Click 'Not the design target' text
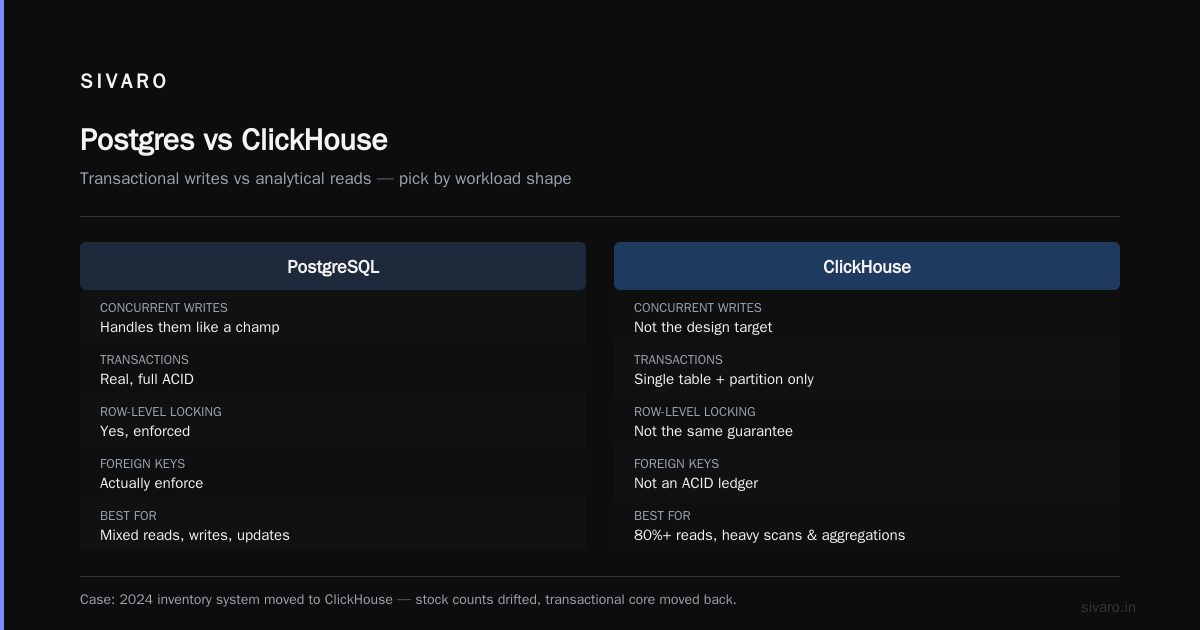This screenshot has height=630, width=1200. click(x=703, y=327)
